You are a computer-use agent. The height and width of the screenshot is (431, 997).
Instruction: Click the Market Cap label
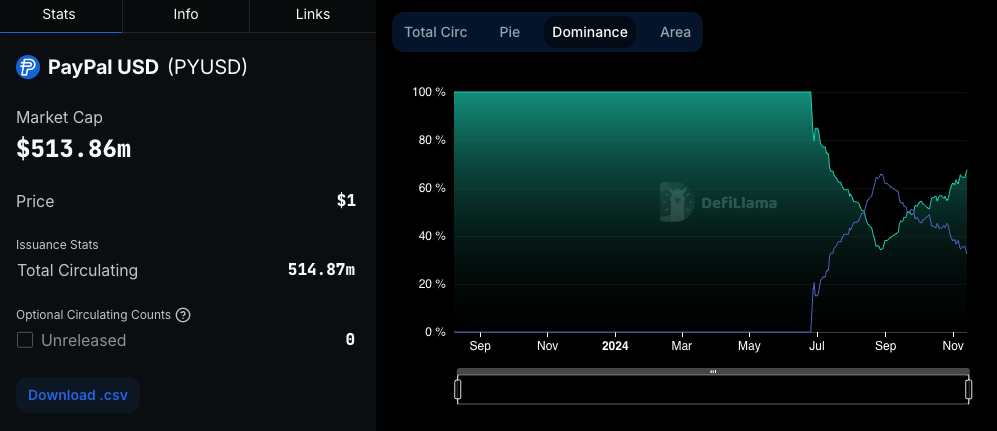tap(59, 117)
